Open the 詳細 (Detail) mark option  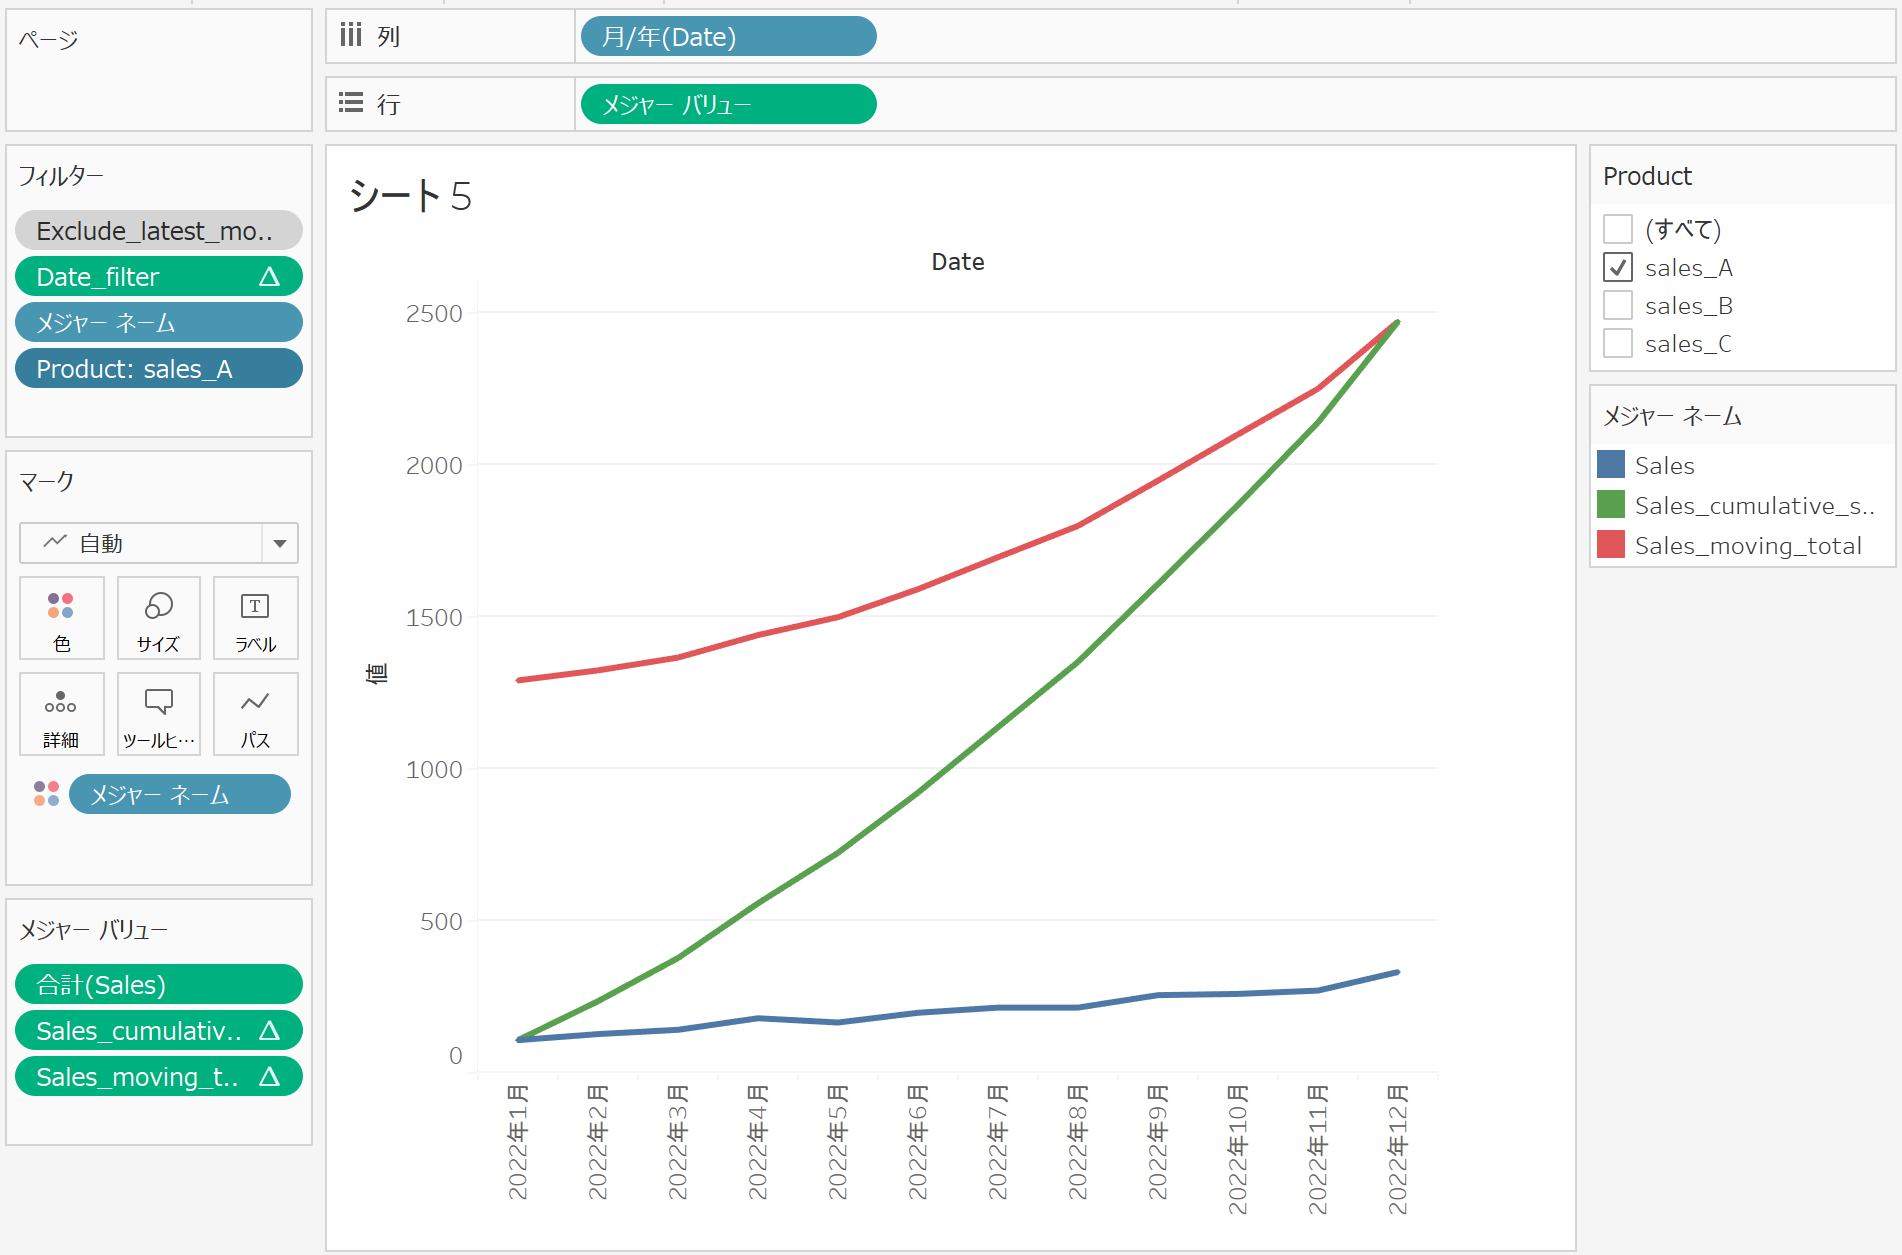point(61,714)
